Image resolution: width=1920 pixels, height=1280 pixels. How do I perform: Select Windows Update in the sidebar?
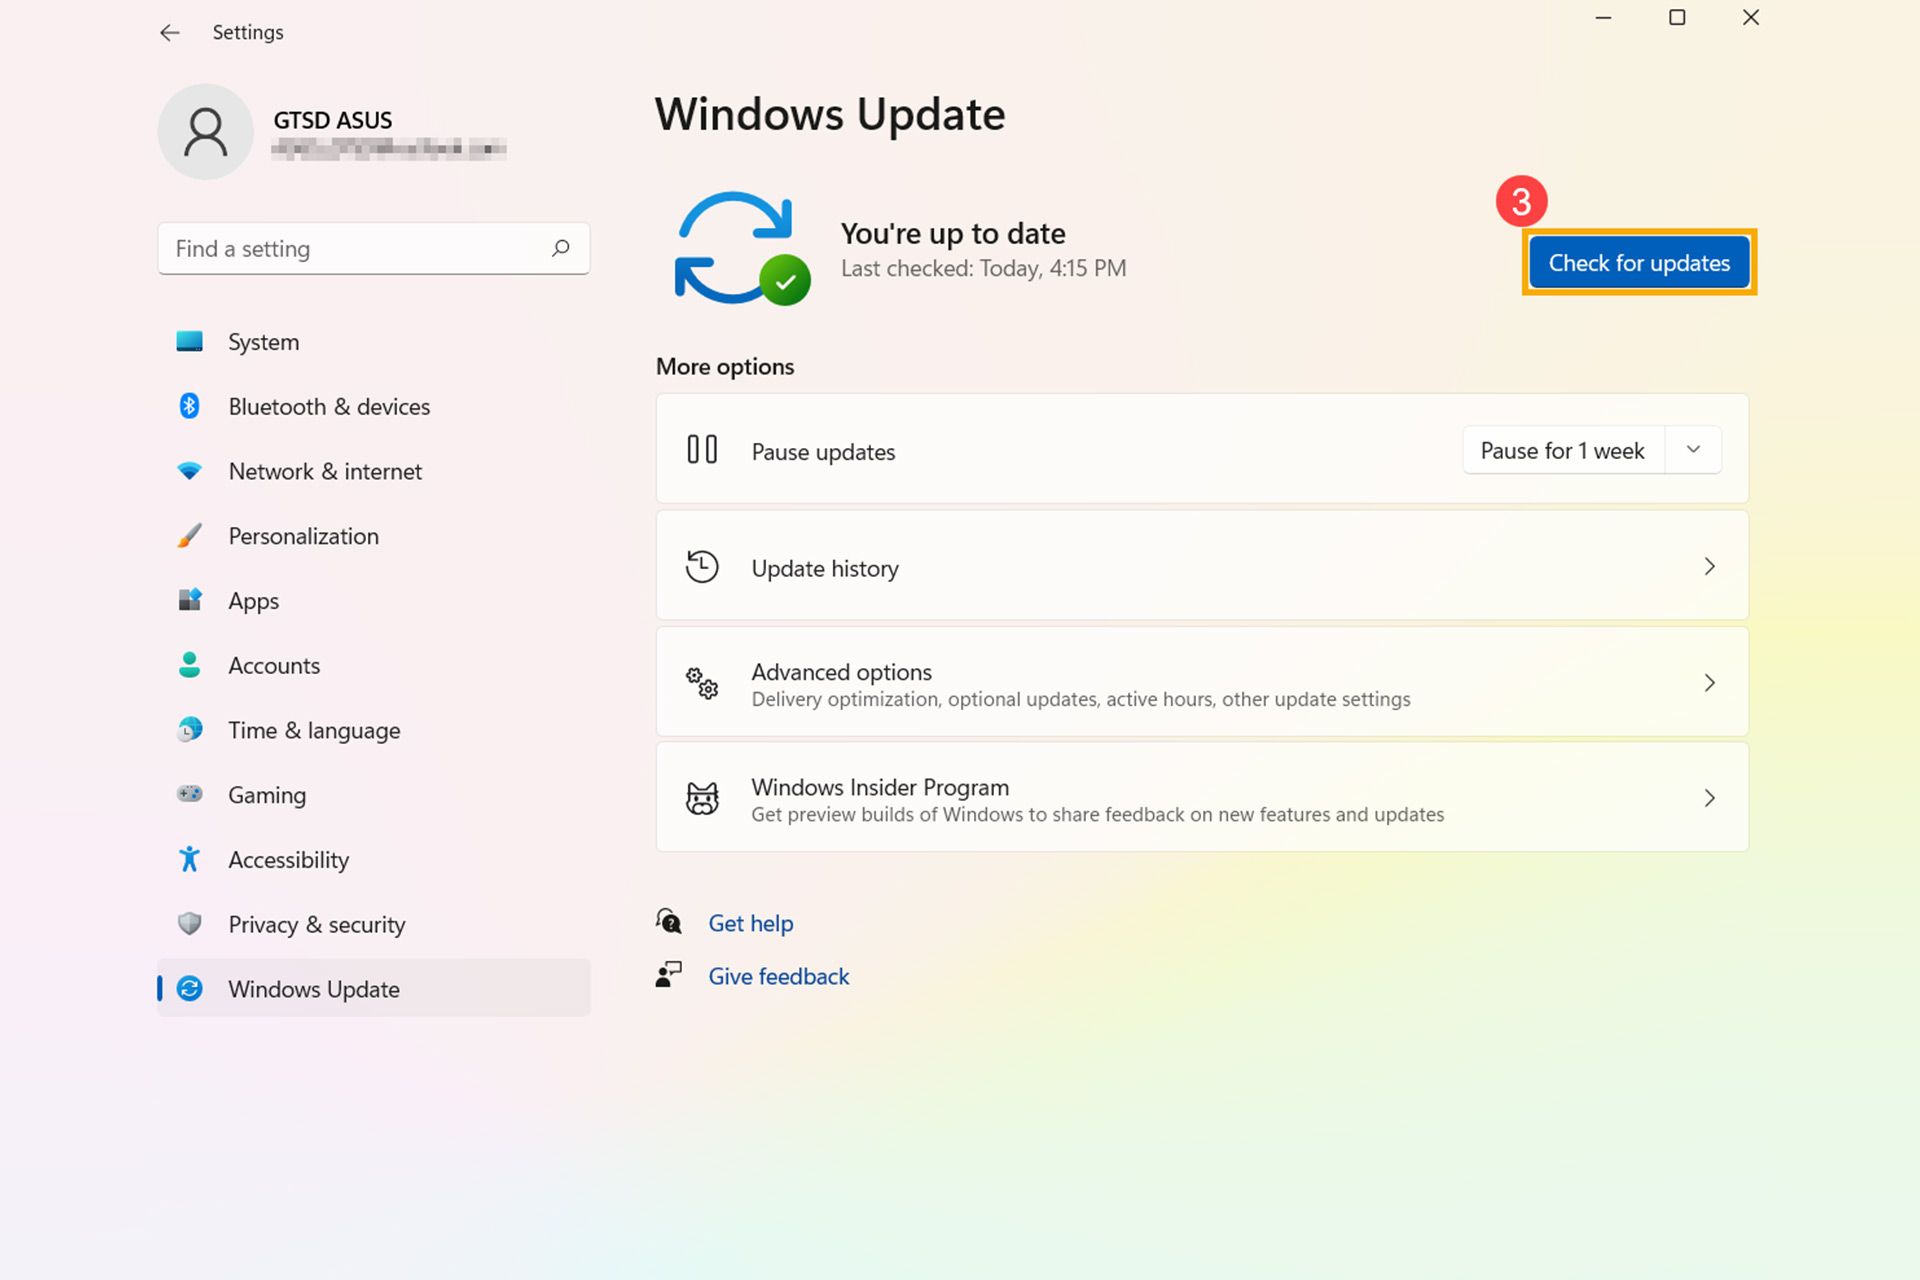point(313,988)
